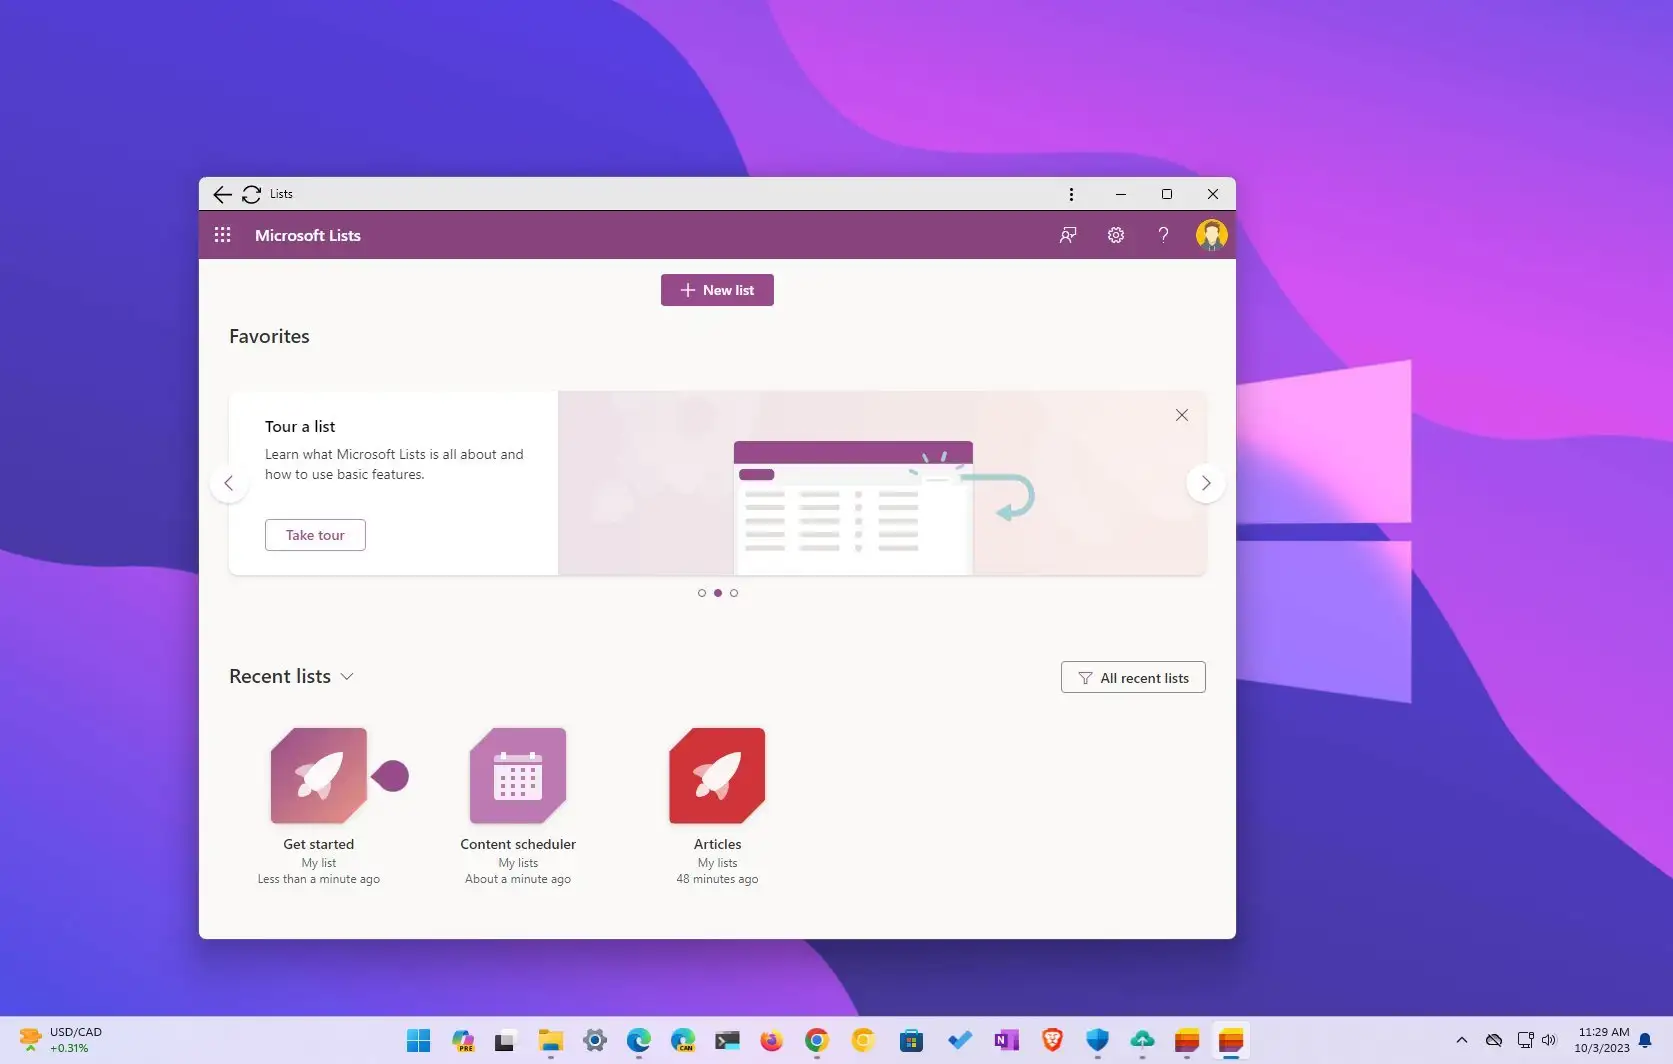Refresh the Lists app with the reload icon
This screenshot has width=1673, height=1064.
tap(251, 194)
